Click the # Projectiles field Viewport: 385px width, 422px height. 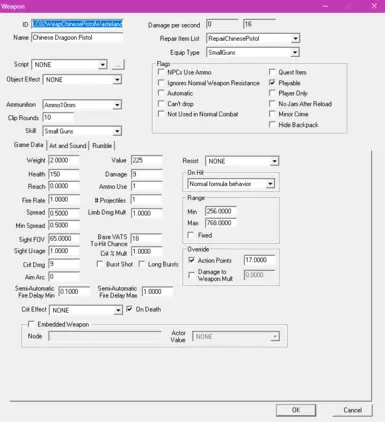point(147,200)
